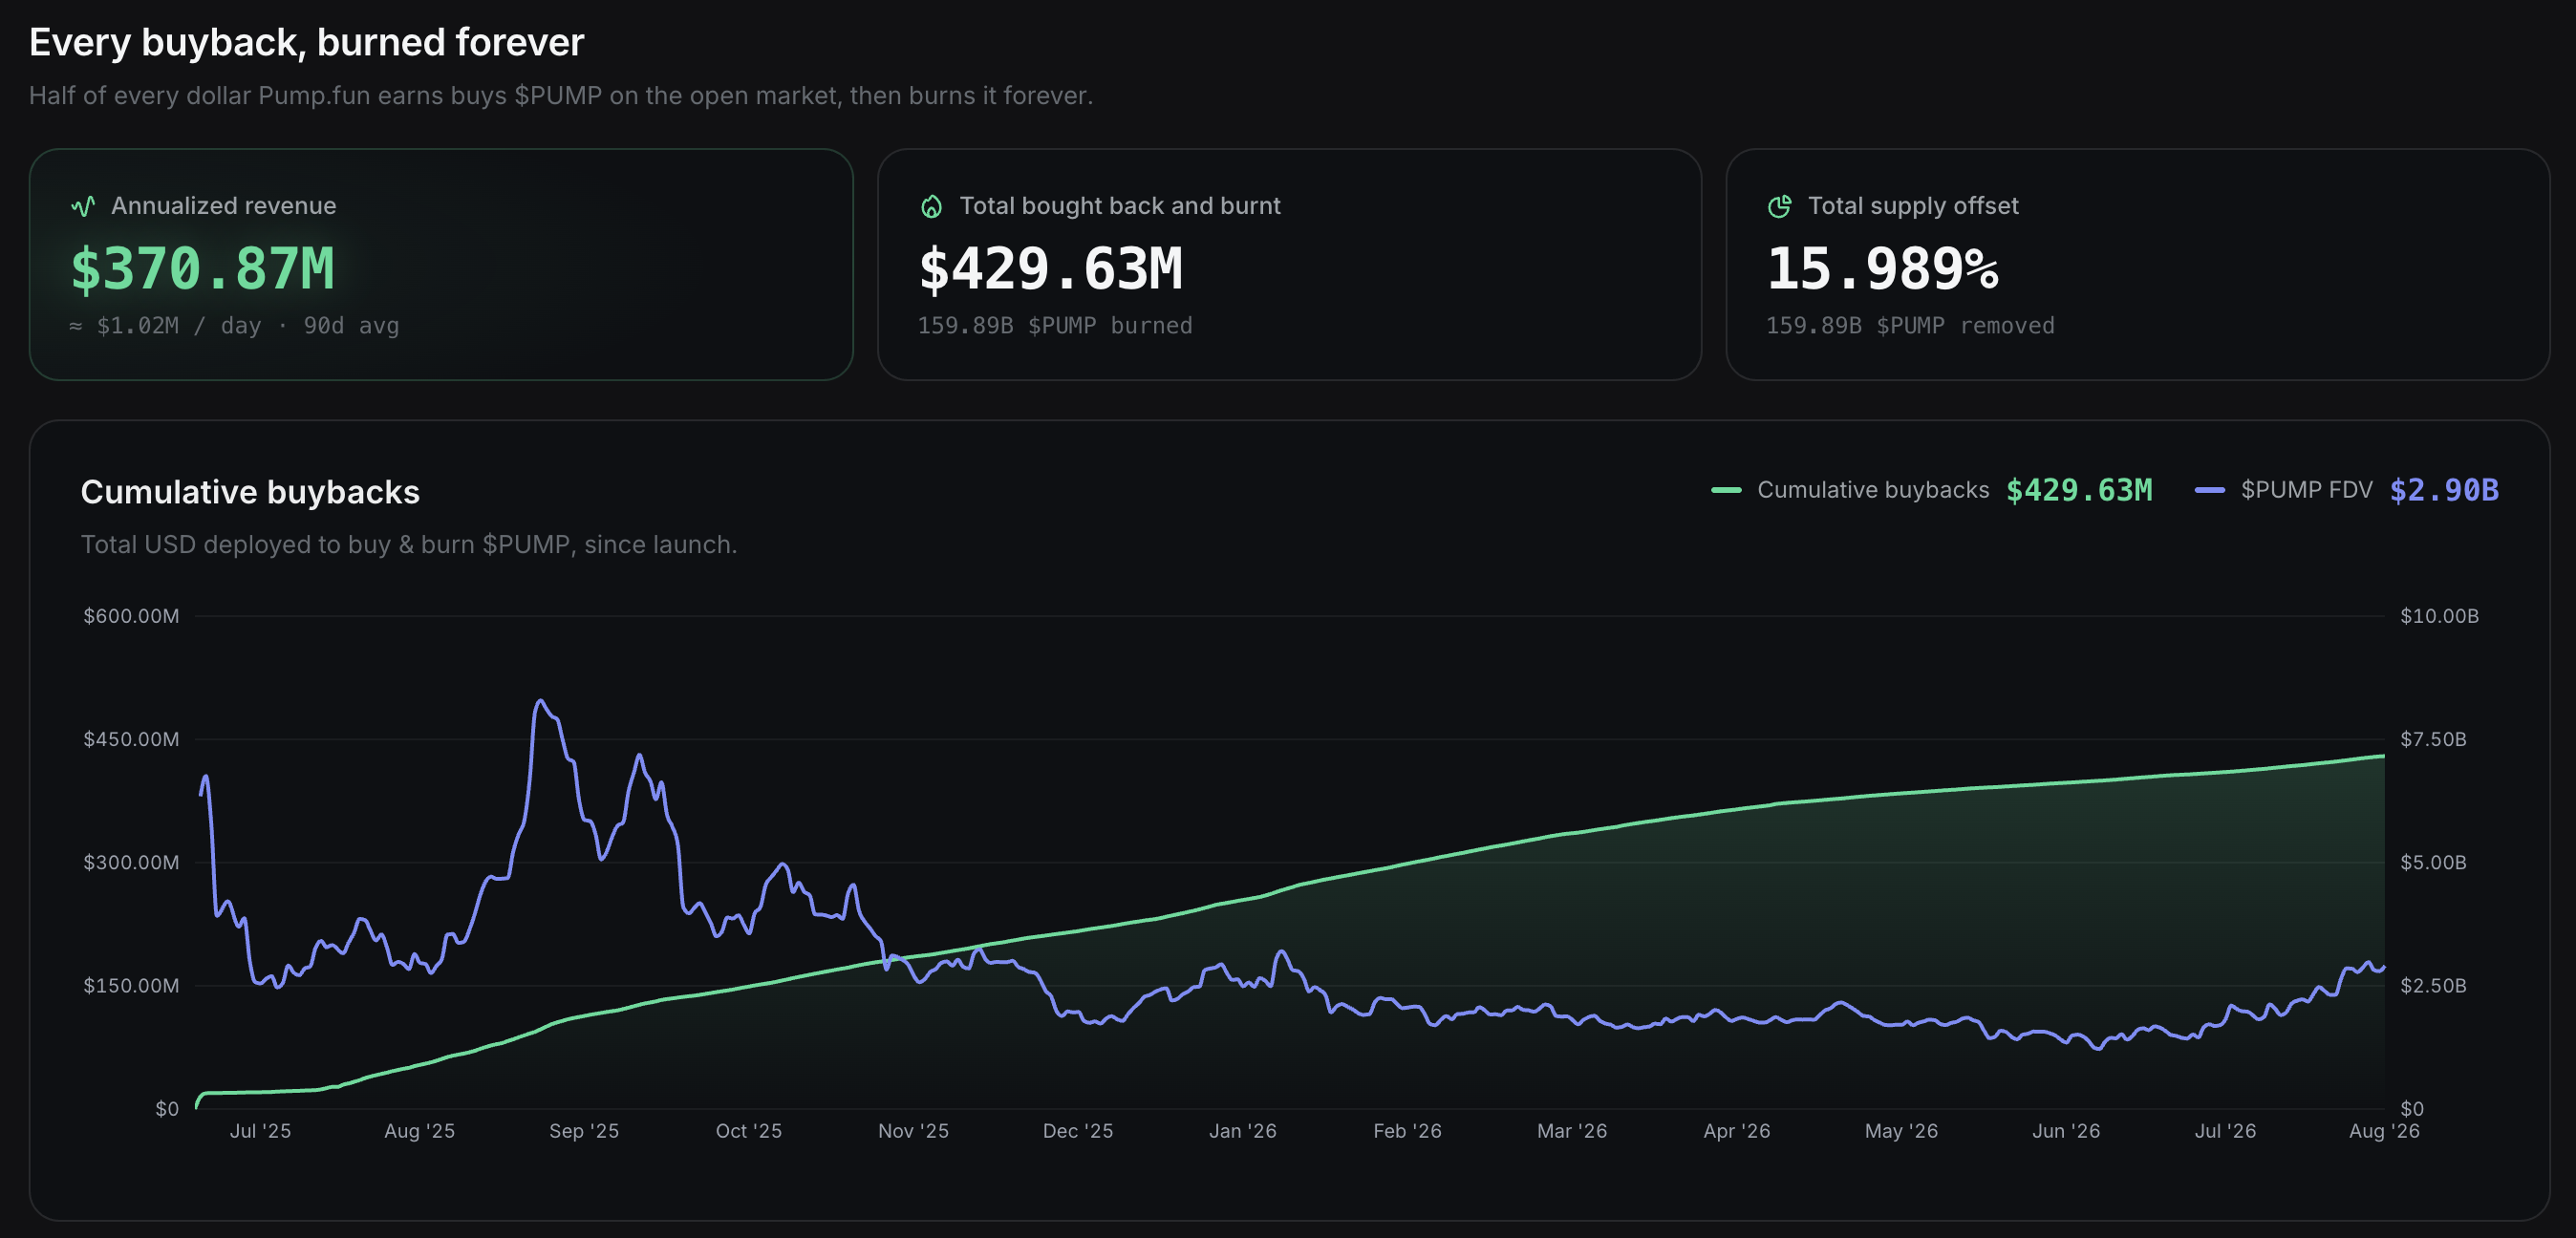Click the green $429.63M legend value
Viewport: 2576px width, 1238px height.
coord(2079,490)
